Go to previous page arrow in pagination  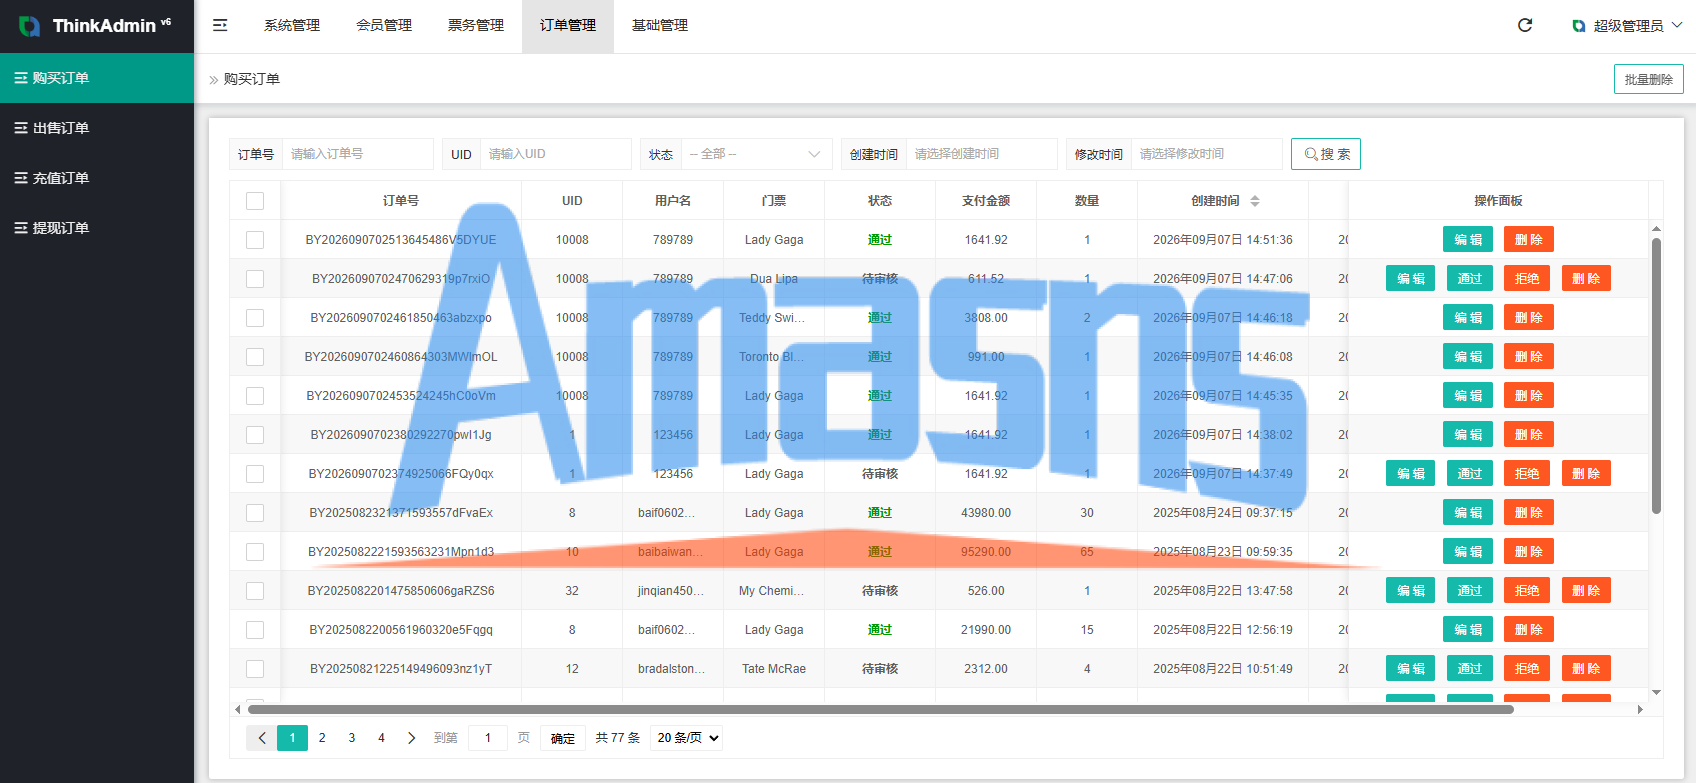pyautogui.click(x=262, y=738)
